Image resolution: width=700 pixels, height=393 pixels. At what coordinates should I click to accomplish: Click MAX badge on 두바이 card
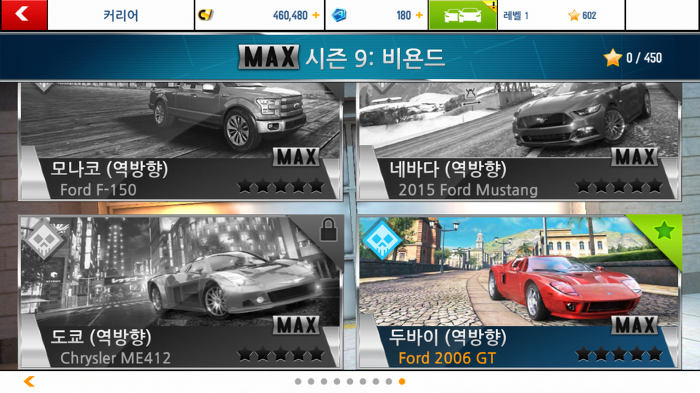pyautogui.click(x=634, y=325)
